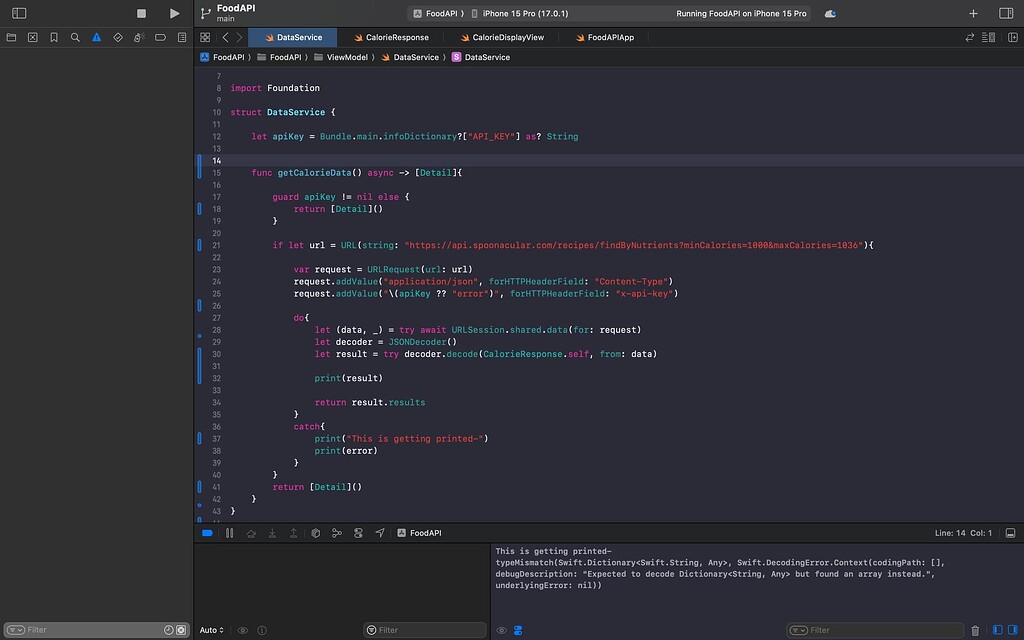This screenshot has width=1024, height=640.
Task: Open the Report navigator
Action: (x=183, y=37)
